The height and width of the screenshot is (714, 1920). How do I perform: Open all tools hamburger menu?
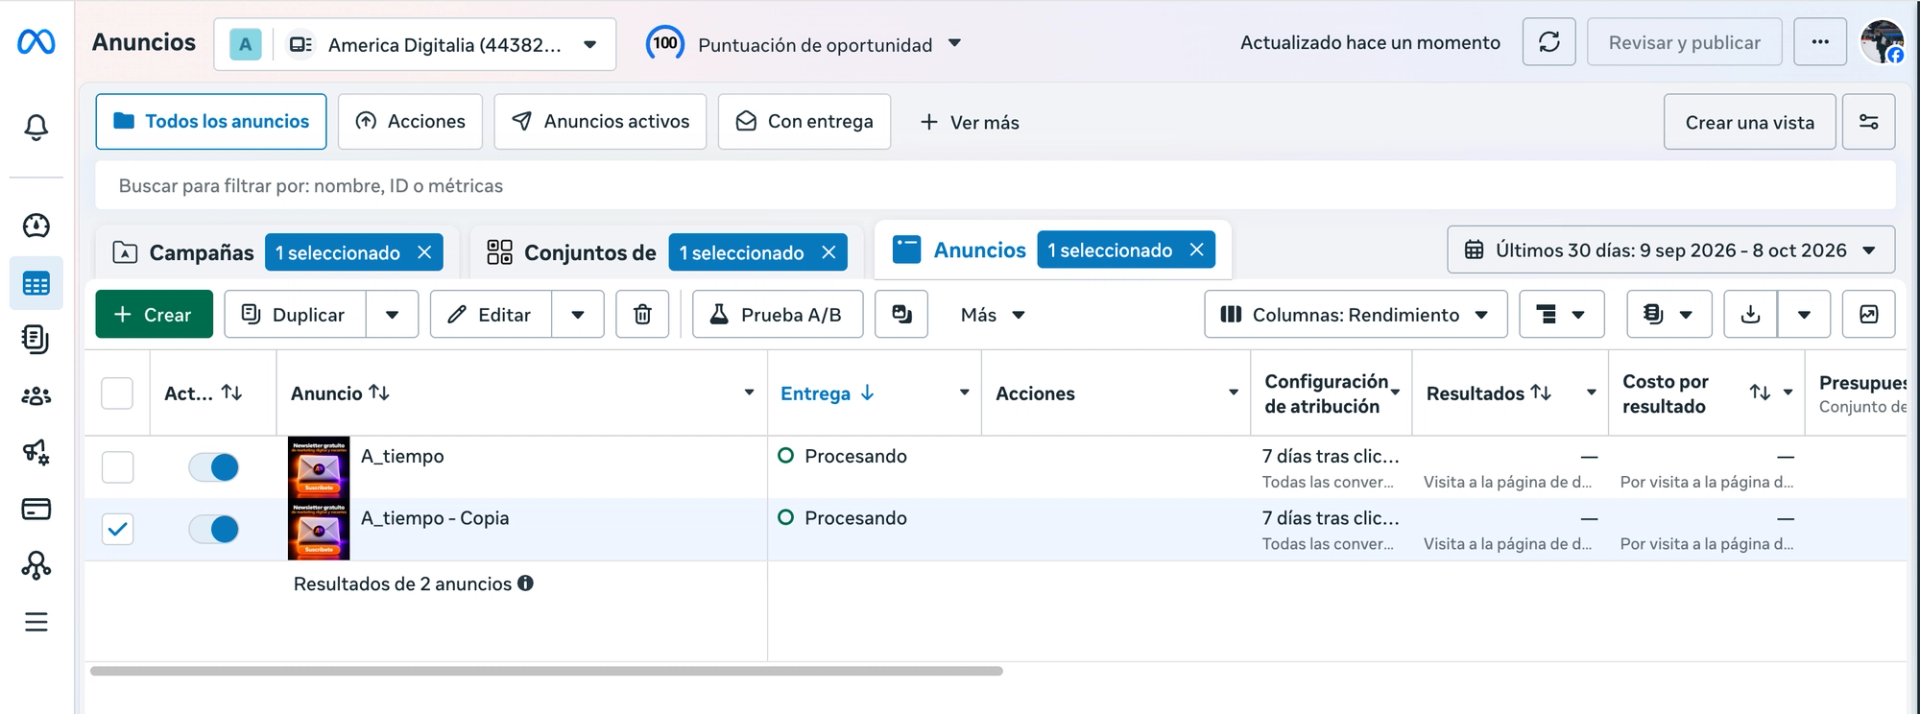point(36,622)
